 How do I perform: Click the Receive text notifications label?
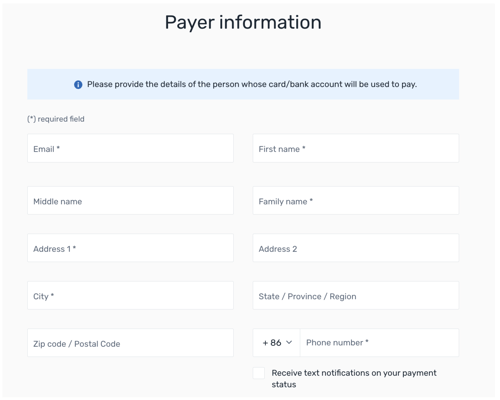tap(354, 379)
